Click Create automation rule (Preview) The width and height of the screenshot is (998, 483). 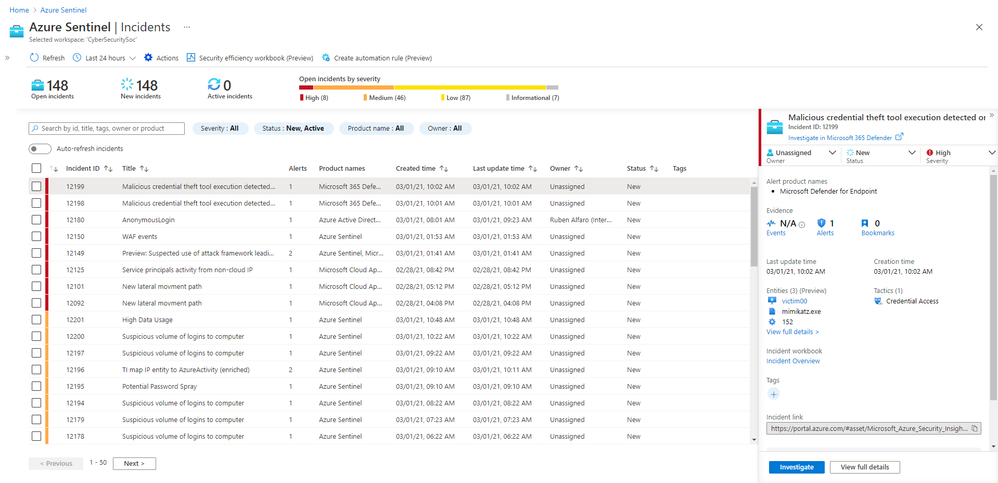(377, 58)
